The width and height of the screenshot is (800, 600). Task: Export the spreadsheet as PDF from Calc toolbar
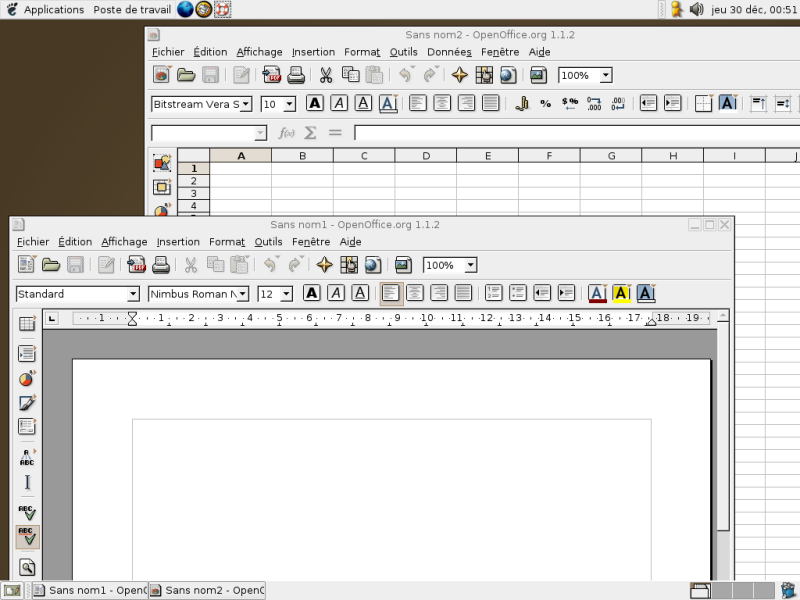[x=271, y=75]
